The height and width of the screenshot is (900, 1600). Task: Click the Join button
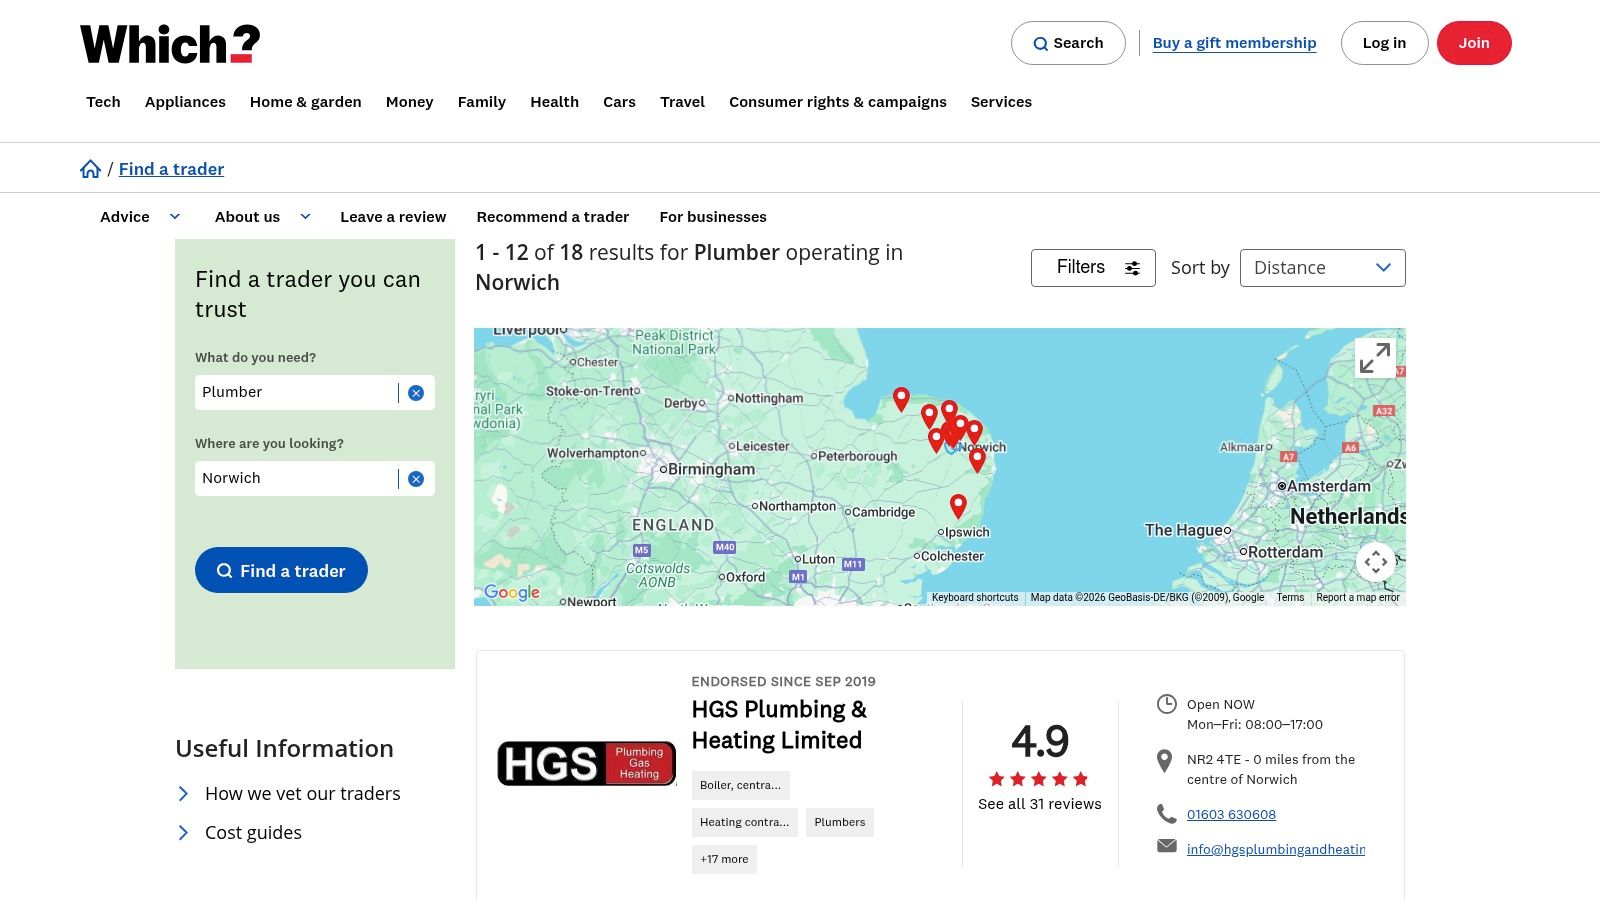point(1474,42)
